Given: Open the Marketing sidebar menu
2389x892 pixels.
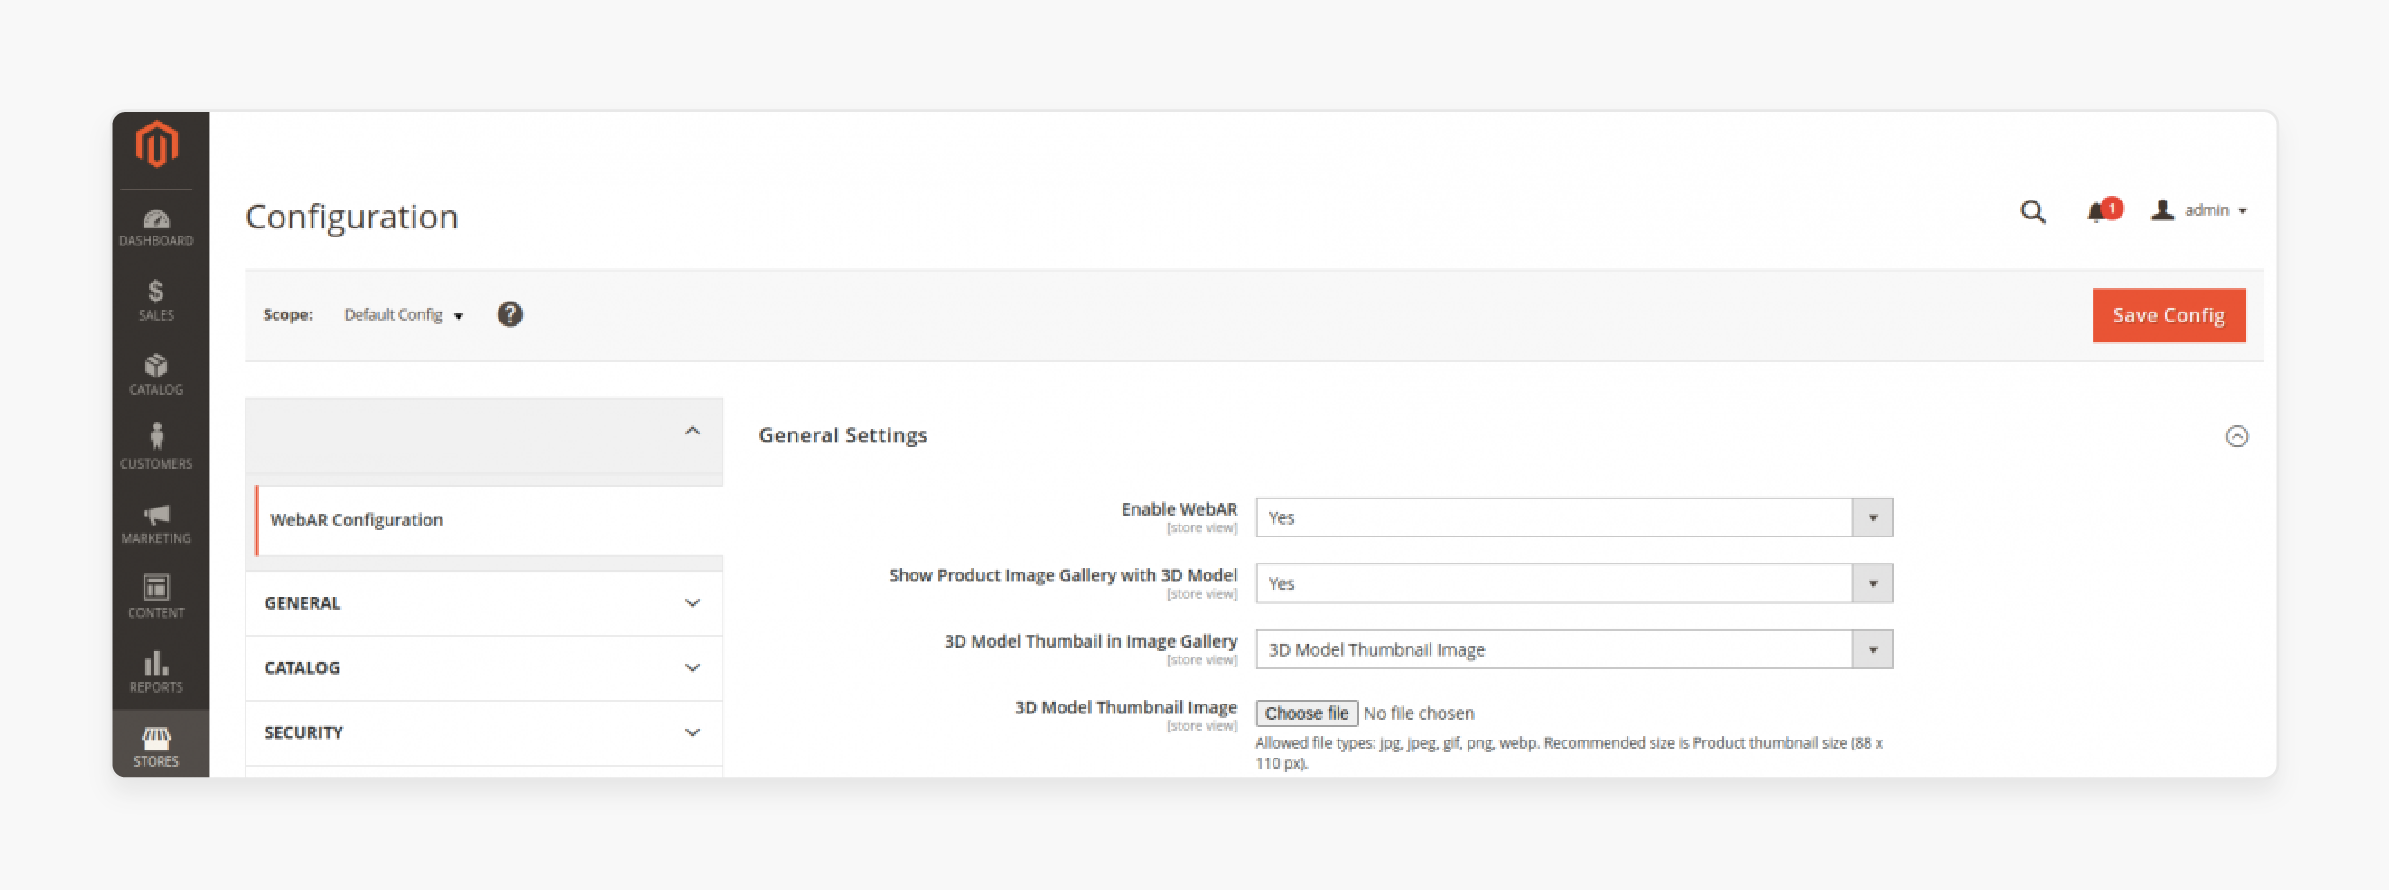Looking at the screenshot, I should point(156,523).
